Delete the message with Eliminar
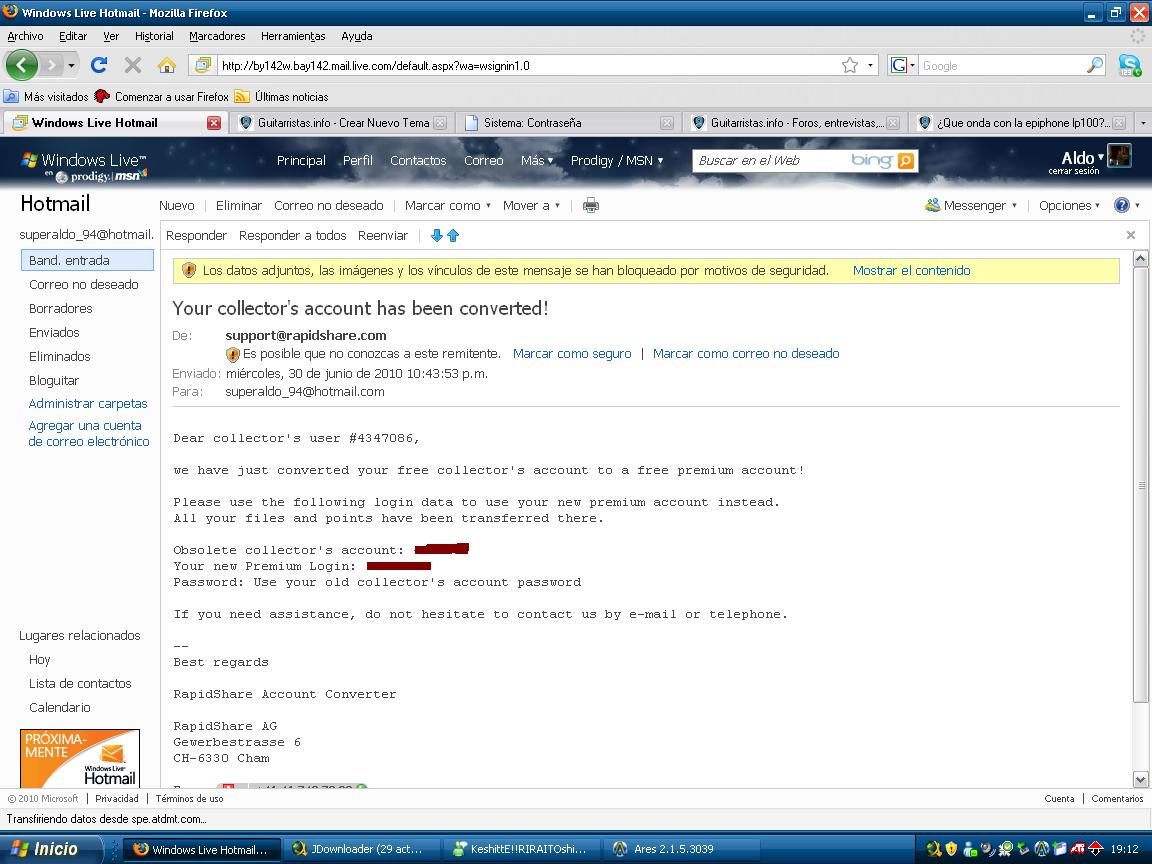 click(239, 206)
